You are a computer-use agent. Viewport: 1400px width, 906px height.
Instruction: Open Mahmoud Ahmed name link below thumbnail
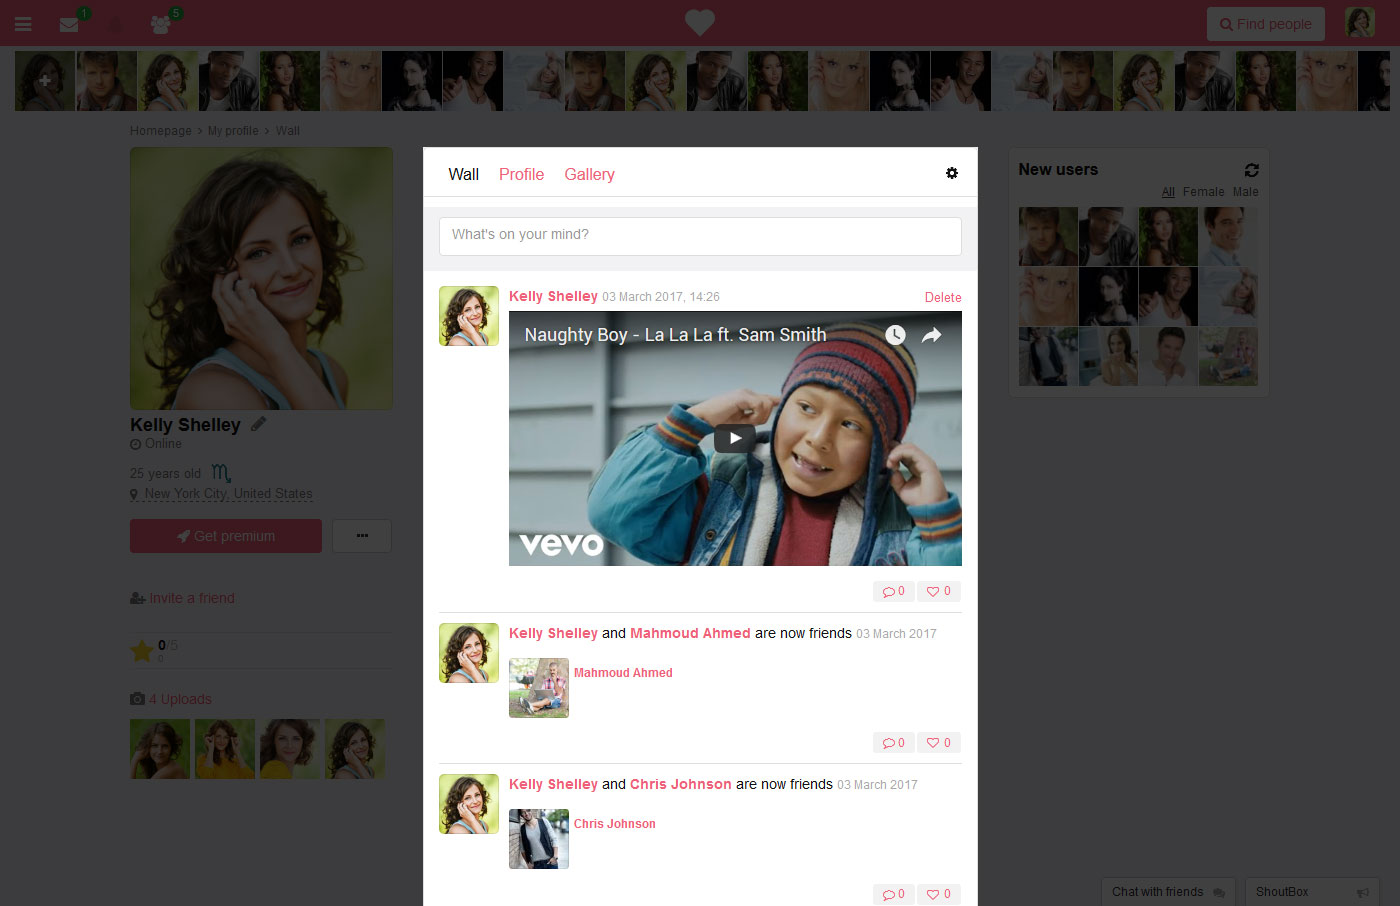point(623,673)
